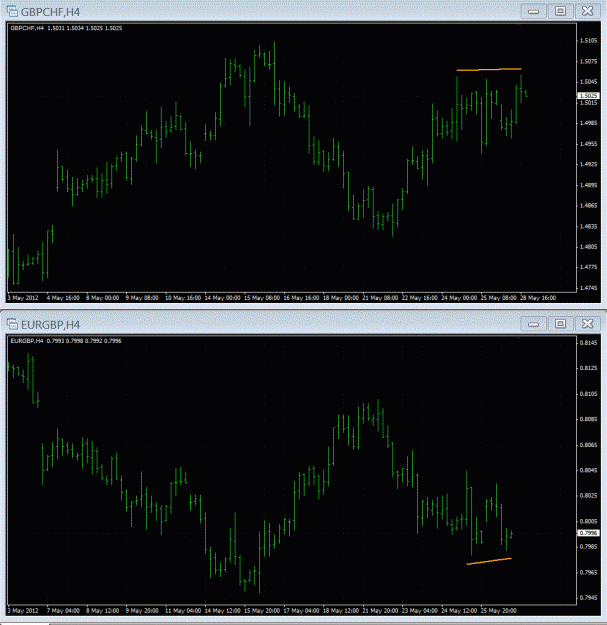Click the 1.4865 price scale label
This screenshot has height=625, width=607.
tap(589, 206)
